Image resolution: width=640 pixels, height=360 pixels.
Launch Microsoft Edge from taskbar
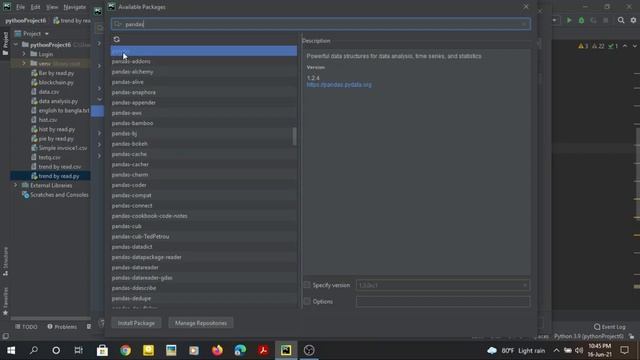[240, 350]
